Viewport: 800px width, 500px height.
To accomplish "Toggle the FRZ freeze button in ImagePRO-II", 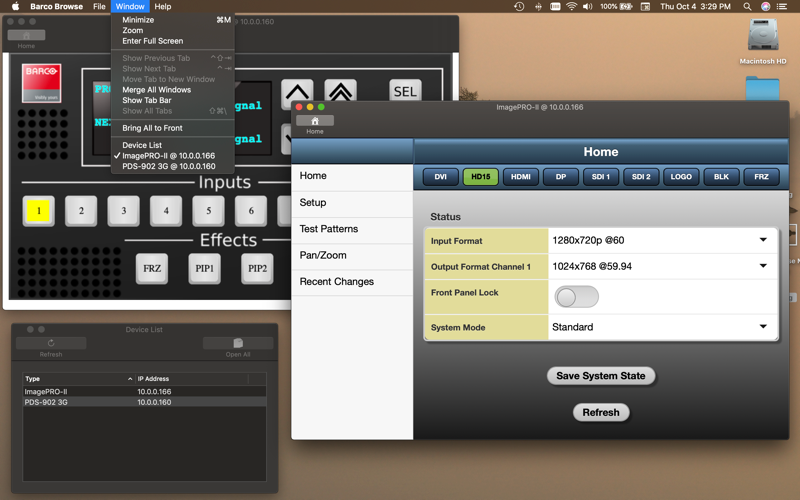I will coord(761,177).
